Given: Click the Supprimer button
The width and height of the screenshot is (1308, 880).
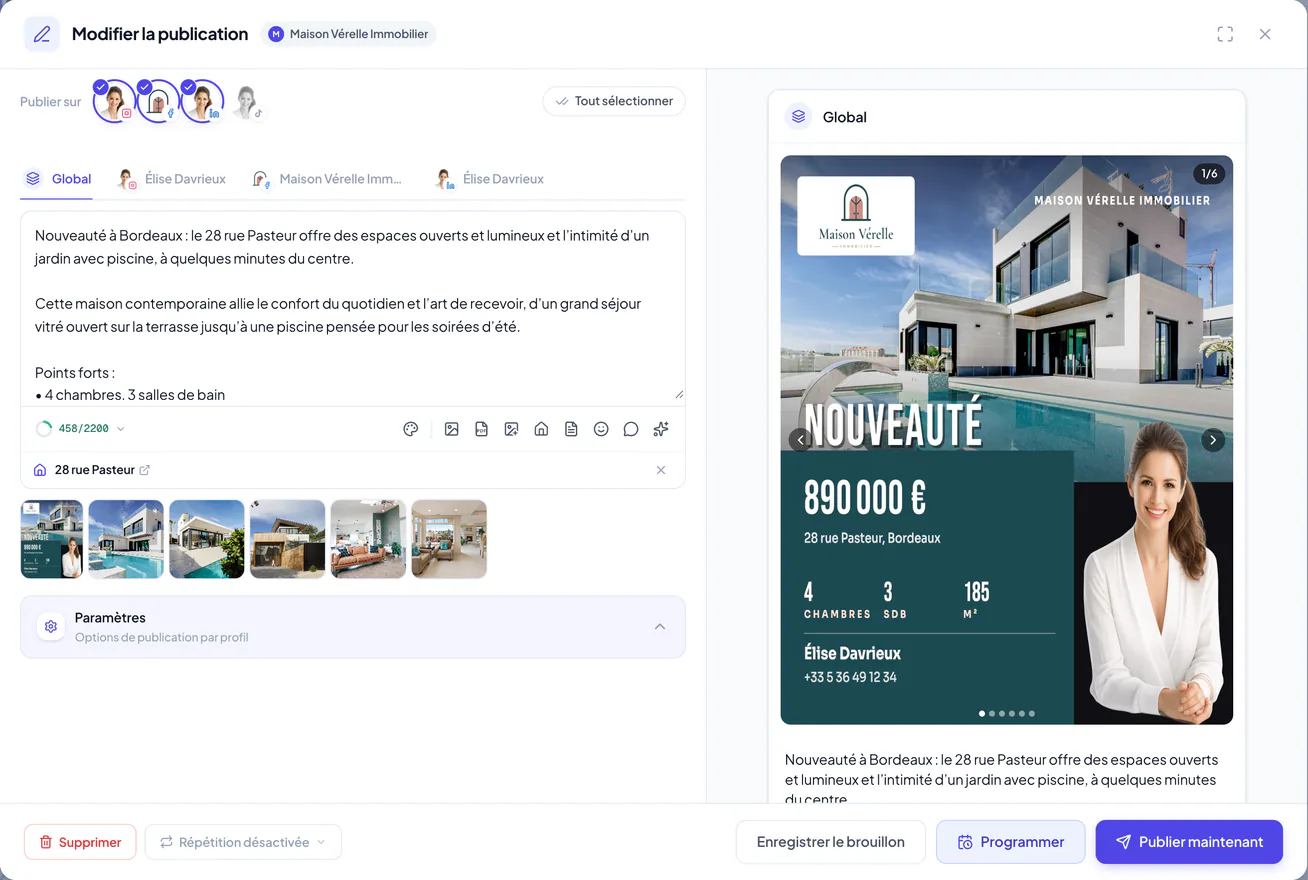Looking at the screenshot, I should (x=80, y=842).
